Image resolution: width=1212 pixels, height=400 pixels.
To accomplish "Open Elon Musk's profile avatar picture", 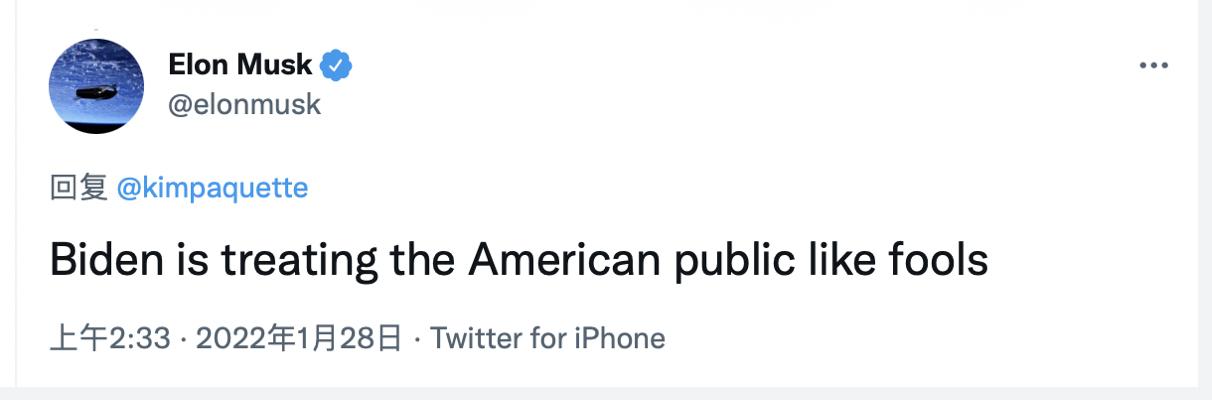I will (97, 86).
